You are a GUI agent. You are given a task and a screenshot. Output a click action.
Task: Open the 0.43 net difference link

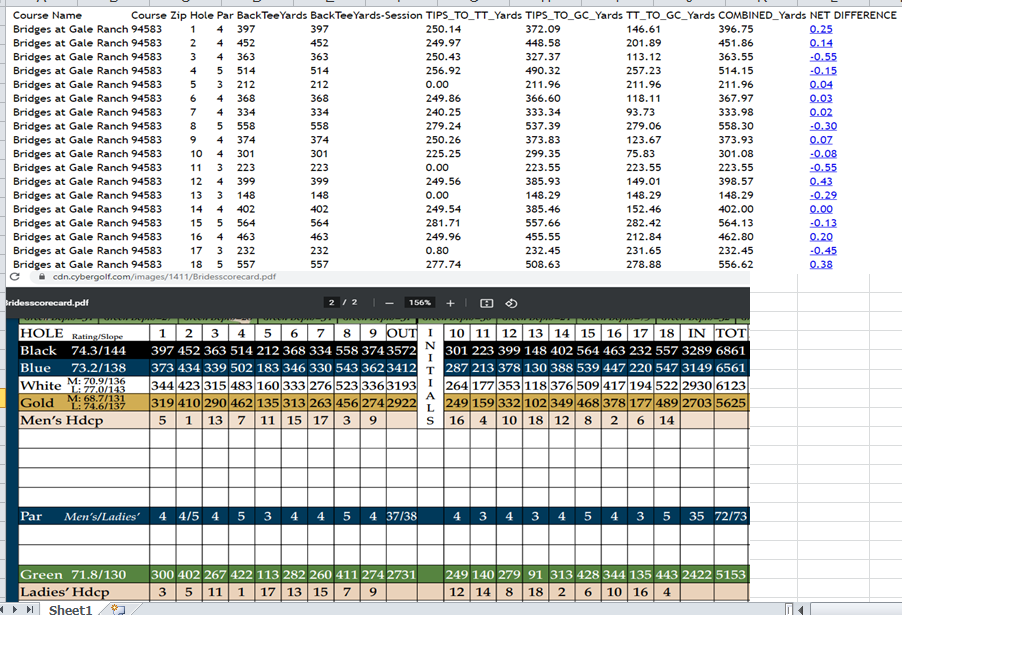821,181
